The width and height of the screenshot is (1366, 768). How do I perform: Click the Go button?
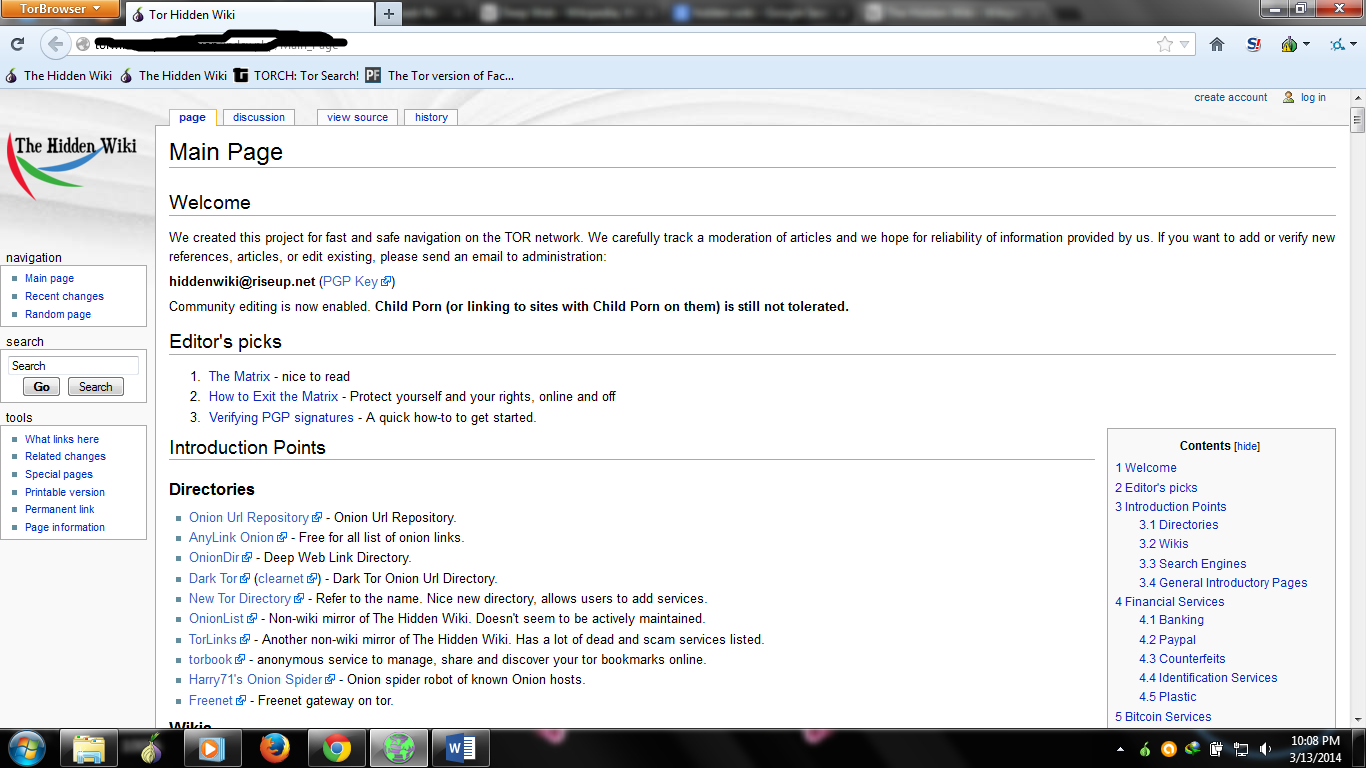pyautogui.click(x=42, y=387)
